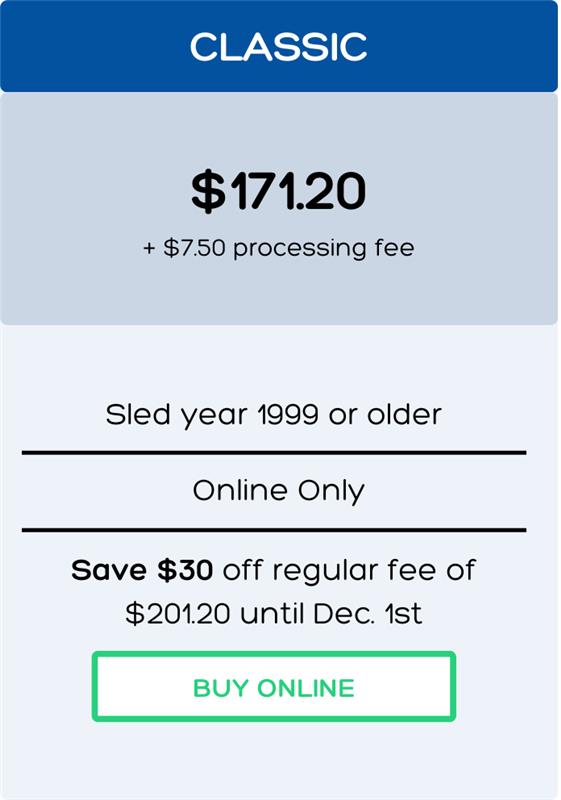
Task: Click the divider line below Sled year
Action: coord(274,453)
